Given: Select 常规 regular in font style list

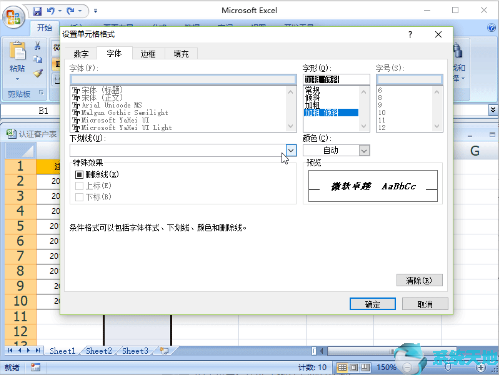Looking at the screenshot, I should (312, 90).
